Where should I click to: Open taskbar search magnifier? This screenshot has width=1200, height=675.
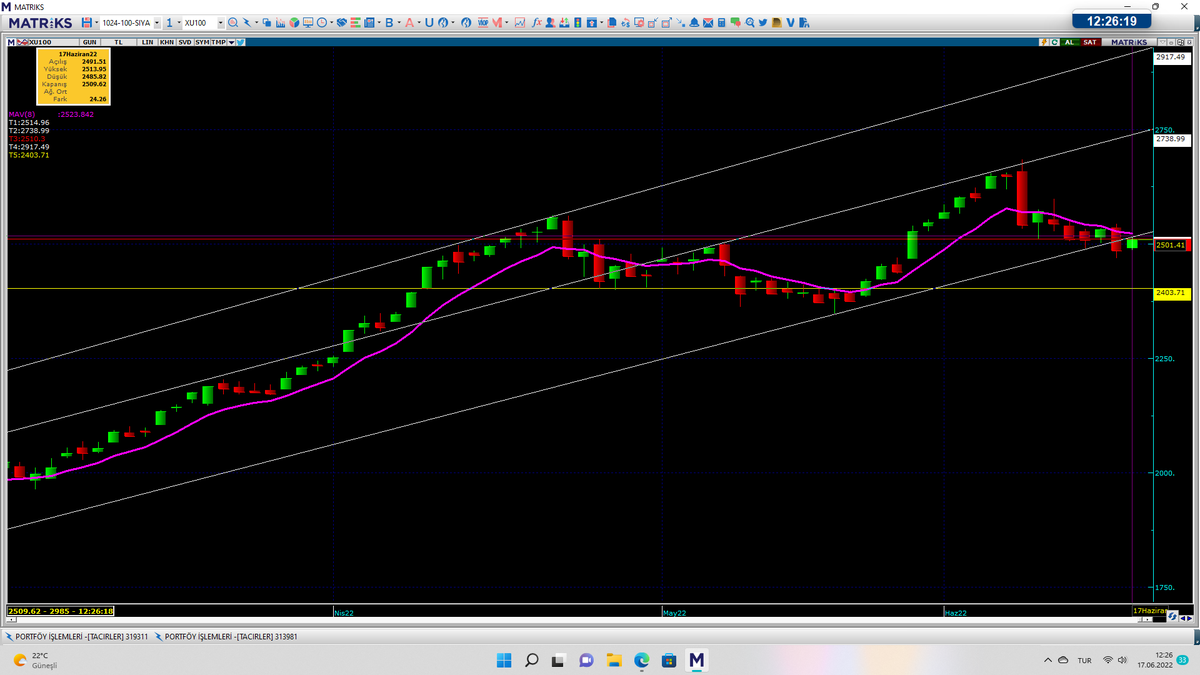point(531,660)
